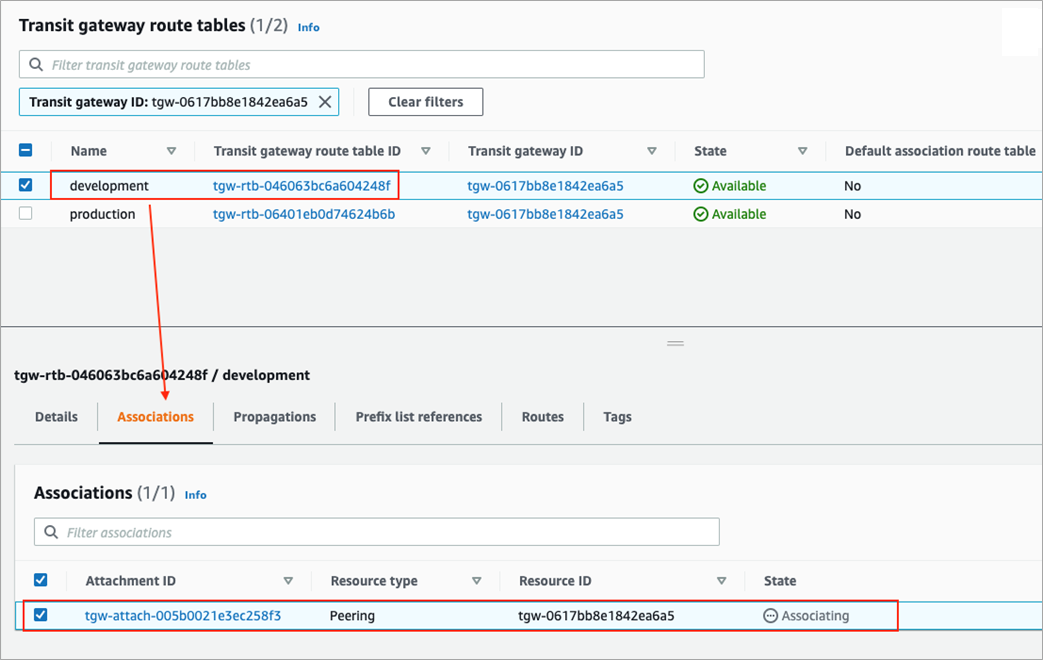The height and width of the screenshot is (660, 1043).
Task: Open the Routes tab
Action: click(542, 417)
